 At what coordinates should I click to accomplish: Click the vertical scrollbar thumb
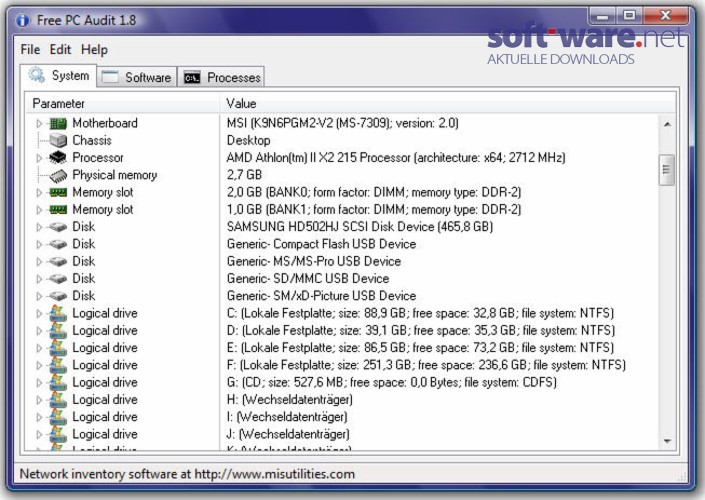pyautogui.click(x=667, y=170)
